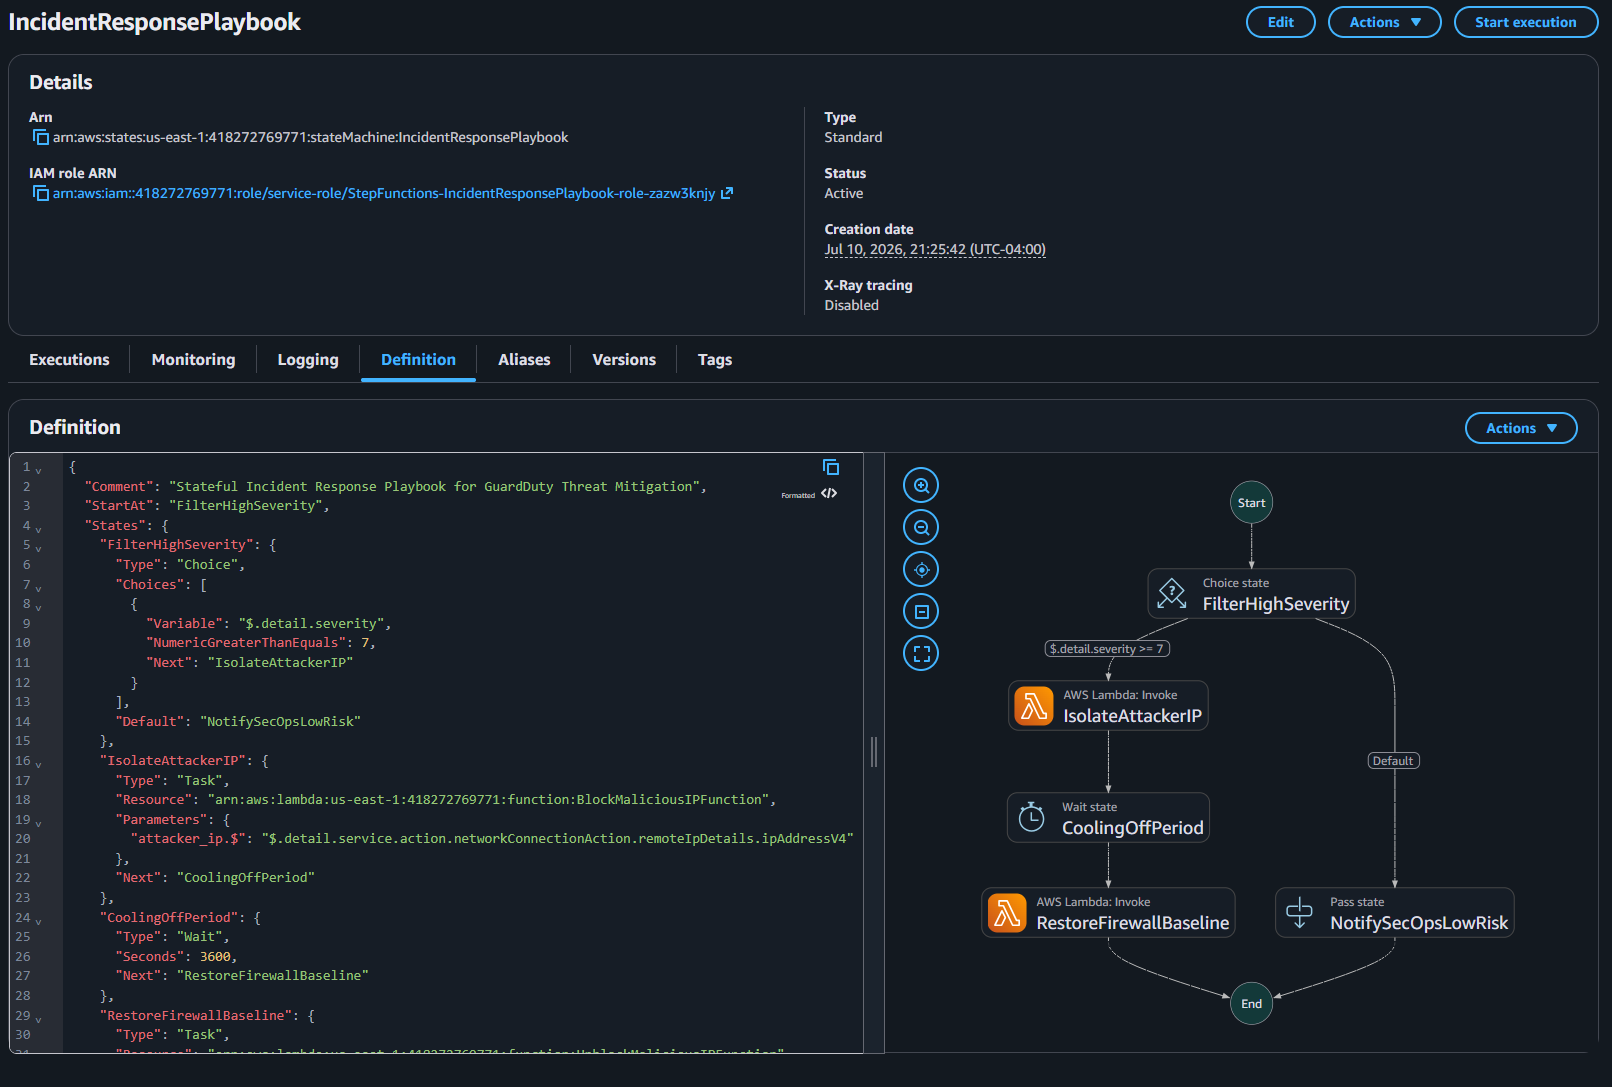This screenshot has height=1087, width=1612.
Task: Collapse Choices array at line 7
Action: point(39,587)
